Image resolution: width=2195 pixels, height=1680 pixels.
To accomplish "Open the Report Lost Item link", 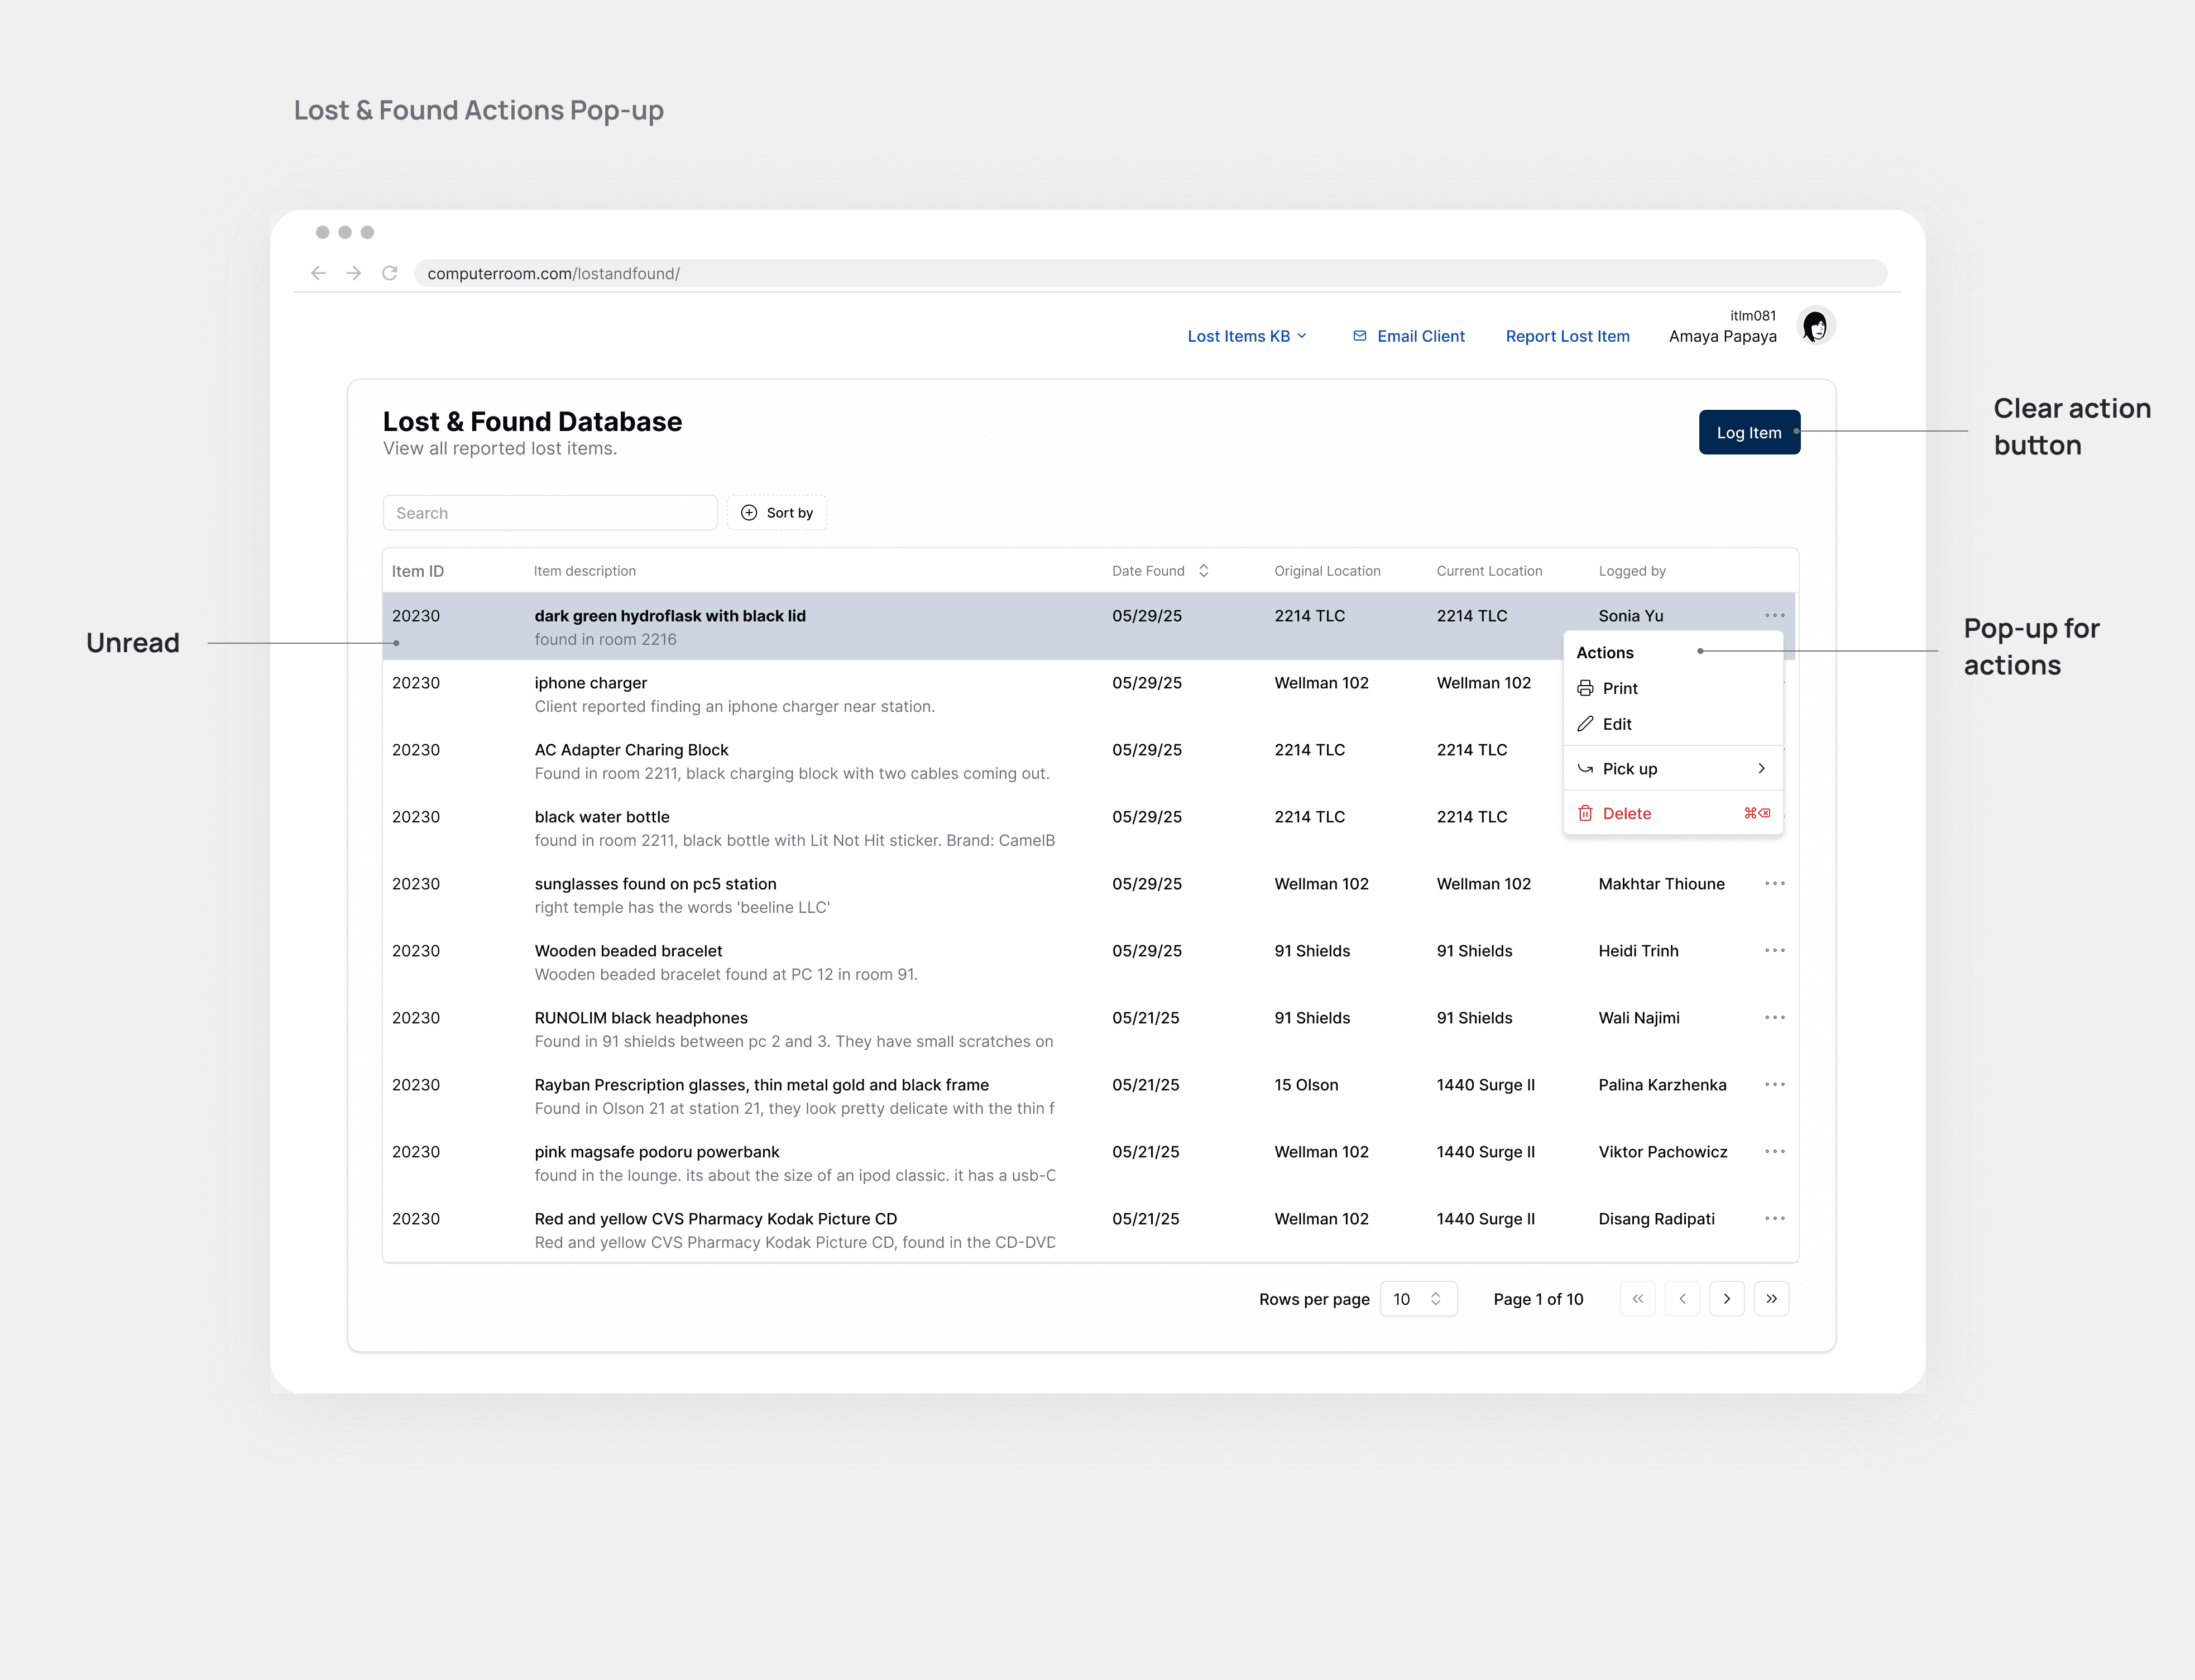I will 1567,336.
